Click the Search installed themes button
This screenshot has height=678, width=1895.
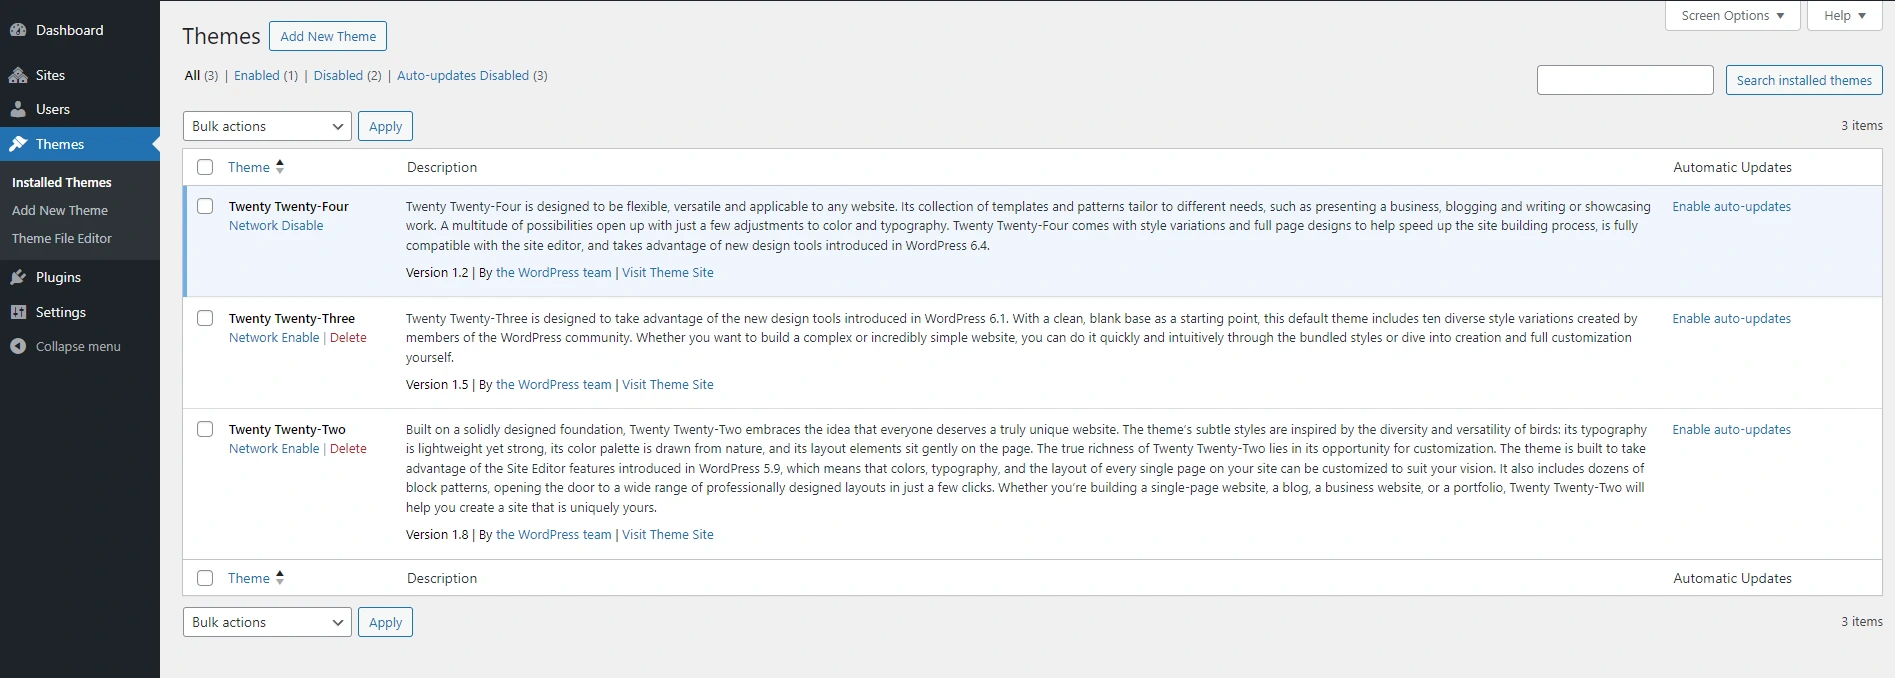[x=1804, y=80]
